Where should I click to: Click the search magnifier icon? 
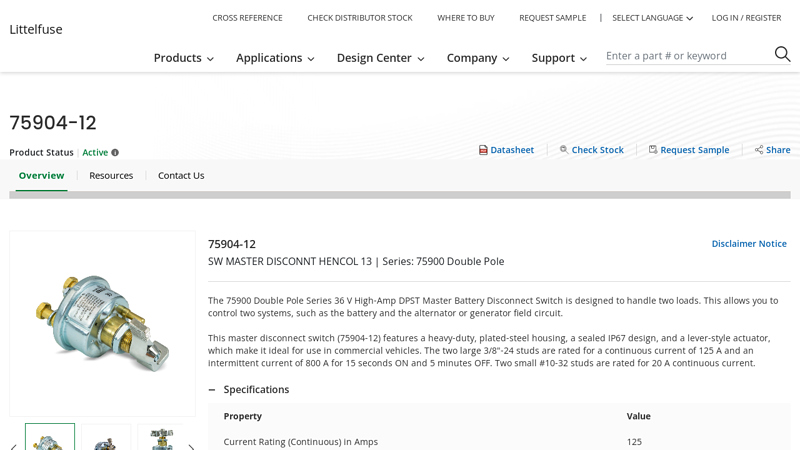[x=782, y=55]
